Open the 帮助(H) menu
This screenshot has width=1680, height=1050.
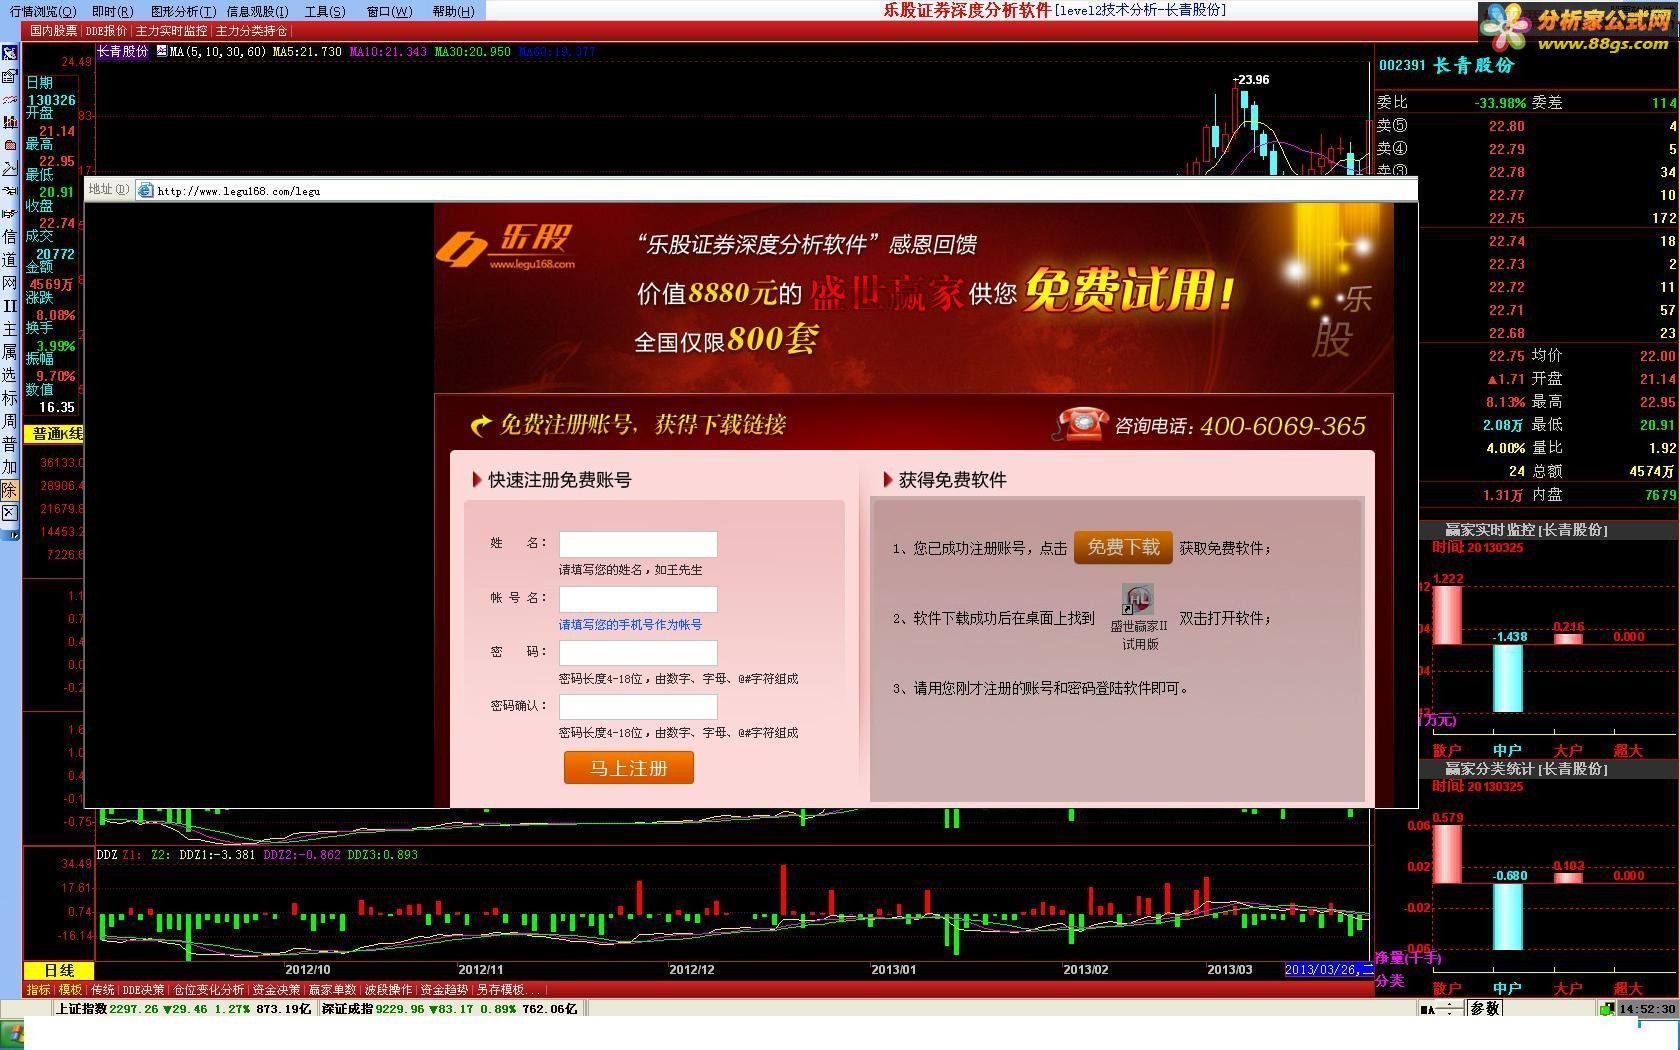(454, 11)
